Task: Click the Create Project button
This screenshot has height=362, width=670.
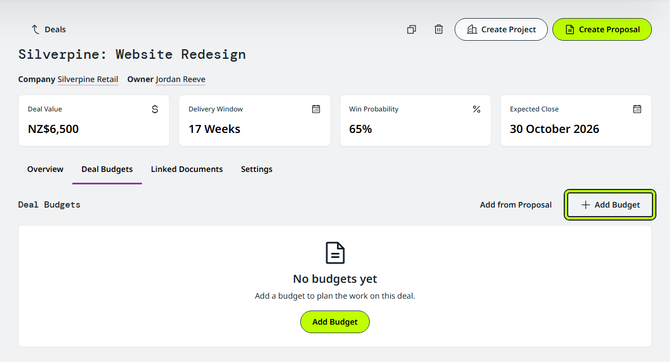Action: 501,29
